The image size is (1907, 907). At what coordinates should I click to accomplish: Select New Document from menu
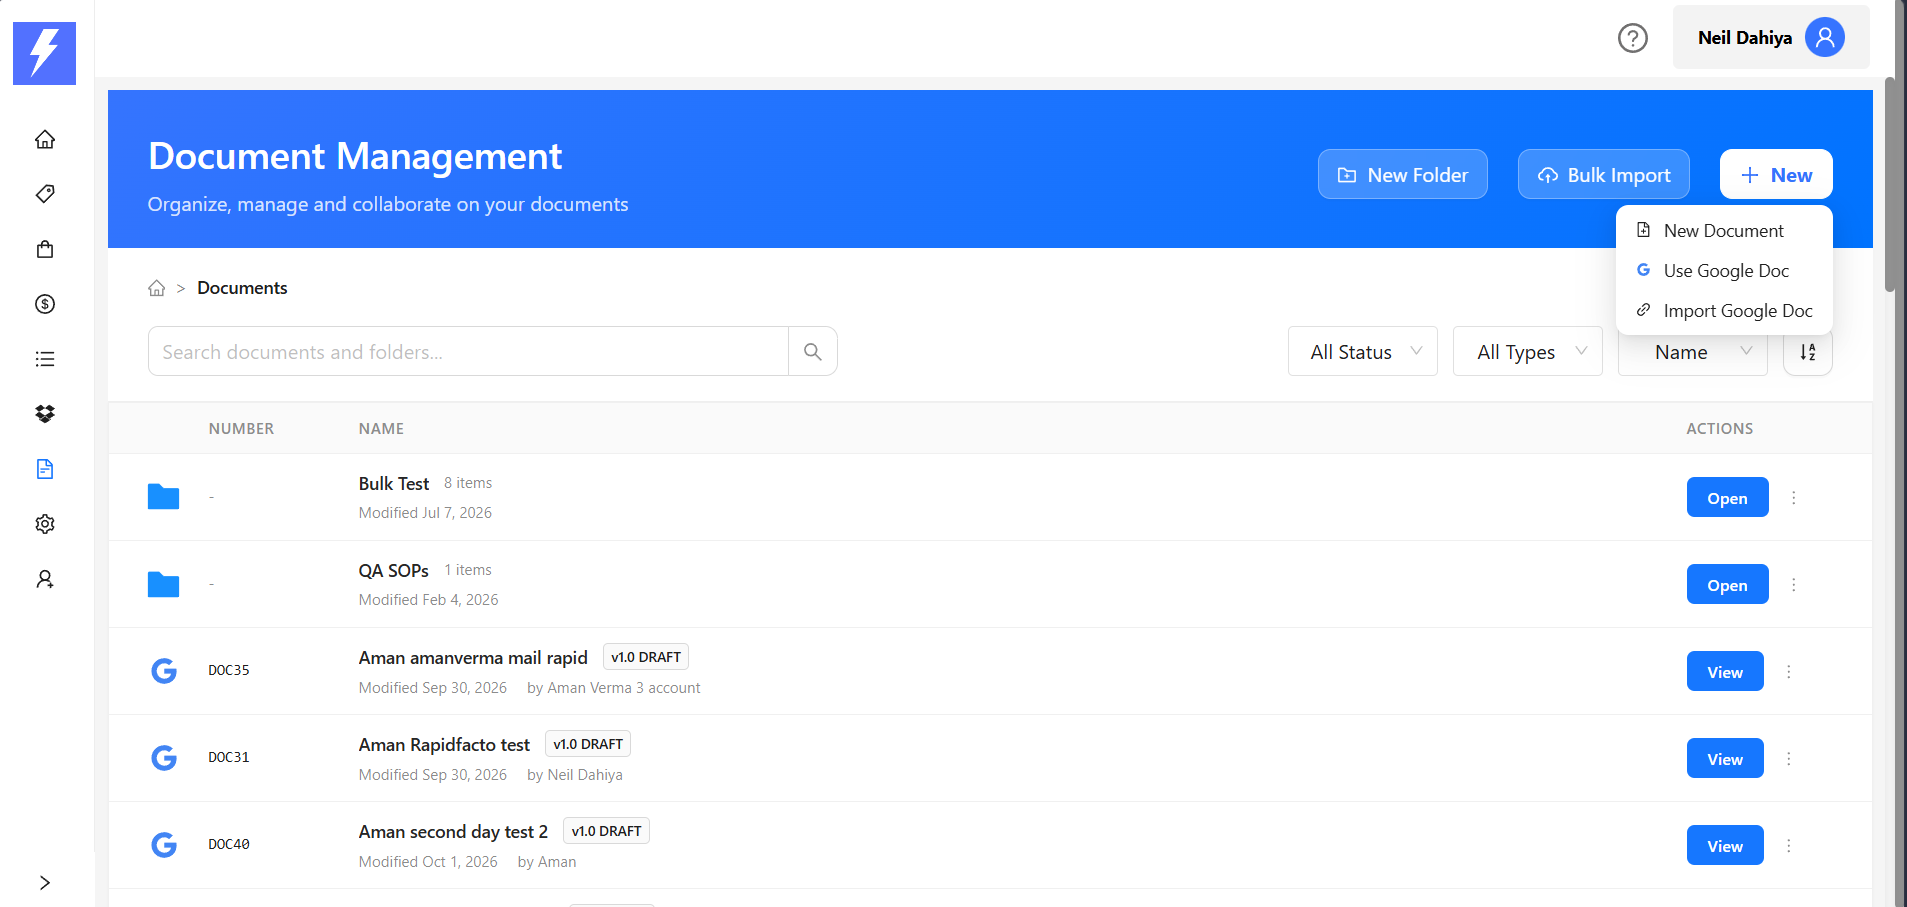pos(1724,230)
